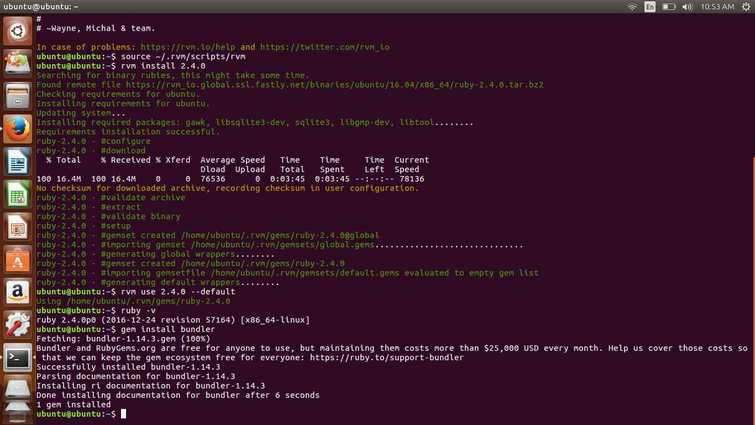This screenshot has width=755, height=425.
Task: Open the battery status indicator
Action: click(668, 7)
